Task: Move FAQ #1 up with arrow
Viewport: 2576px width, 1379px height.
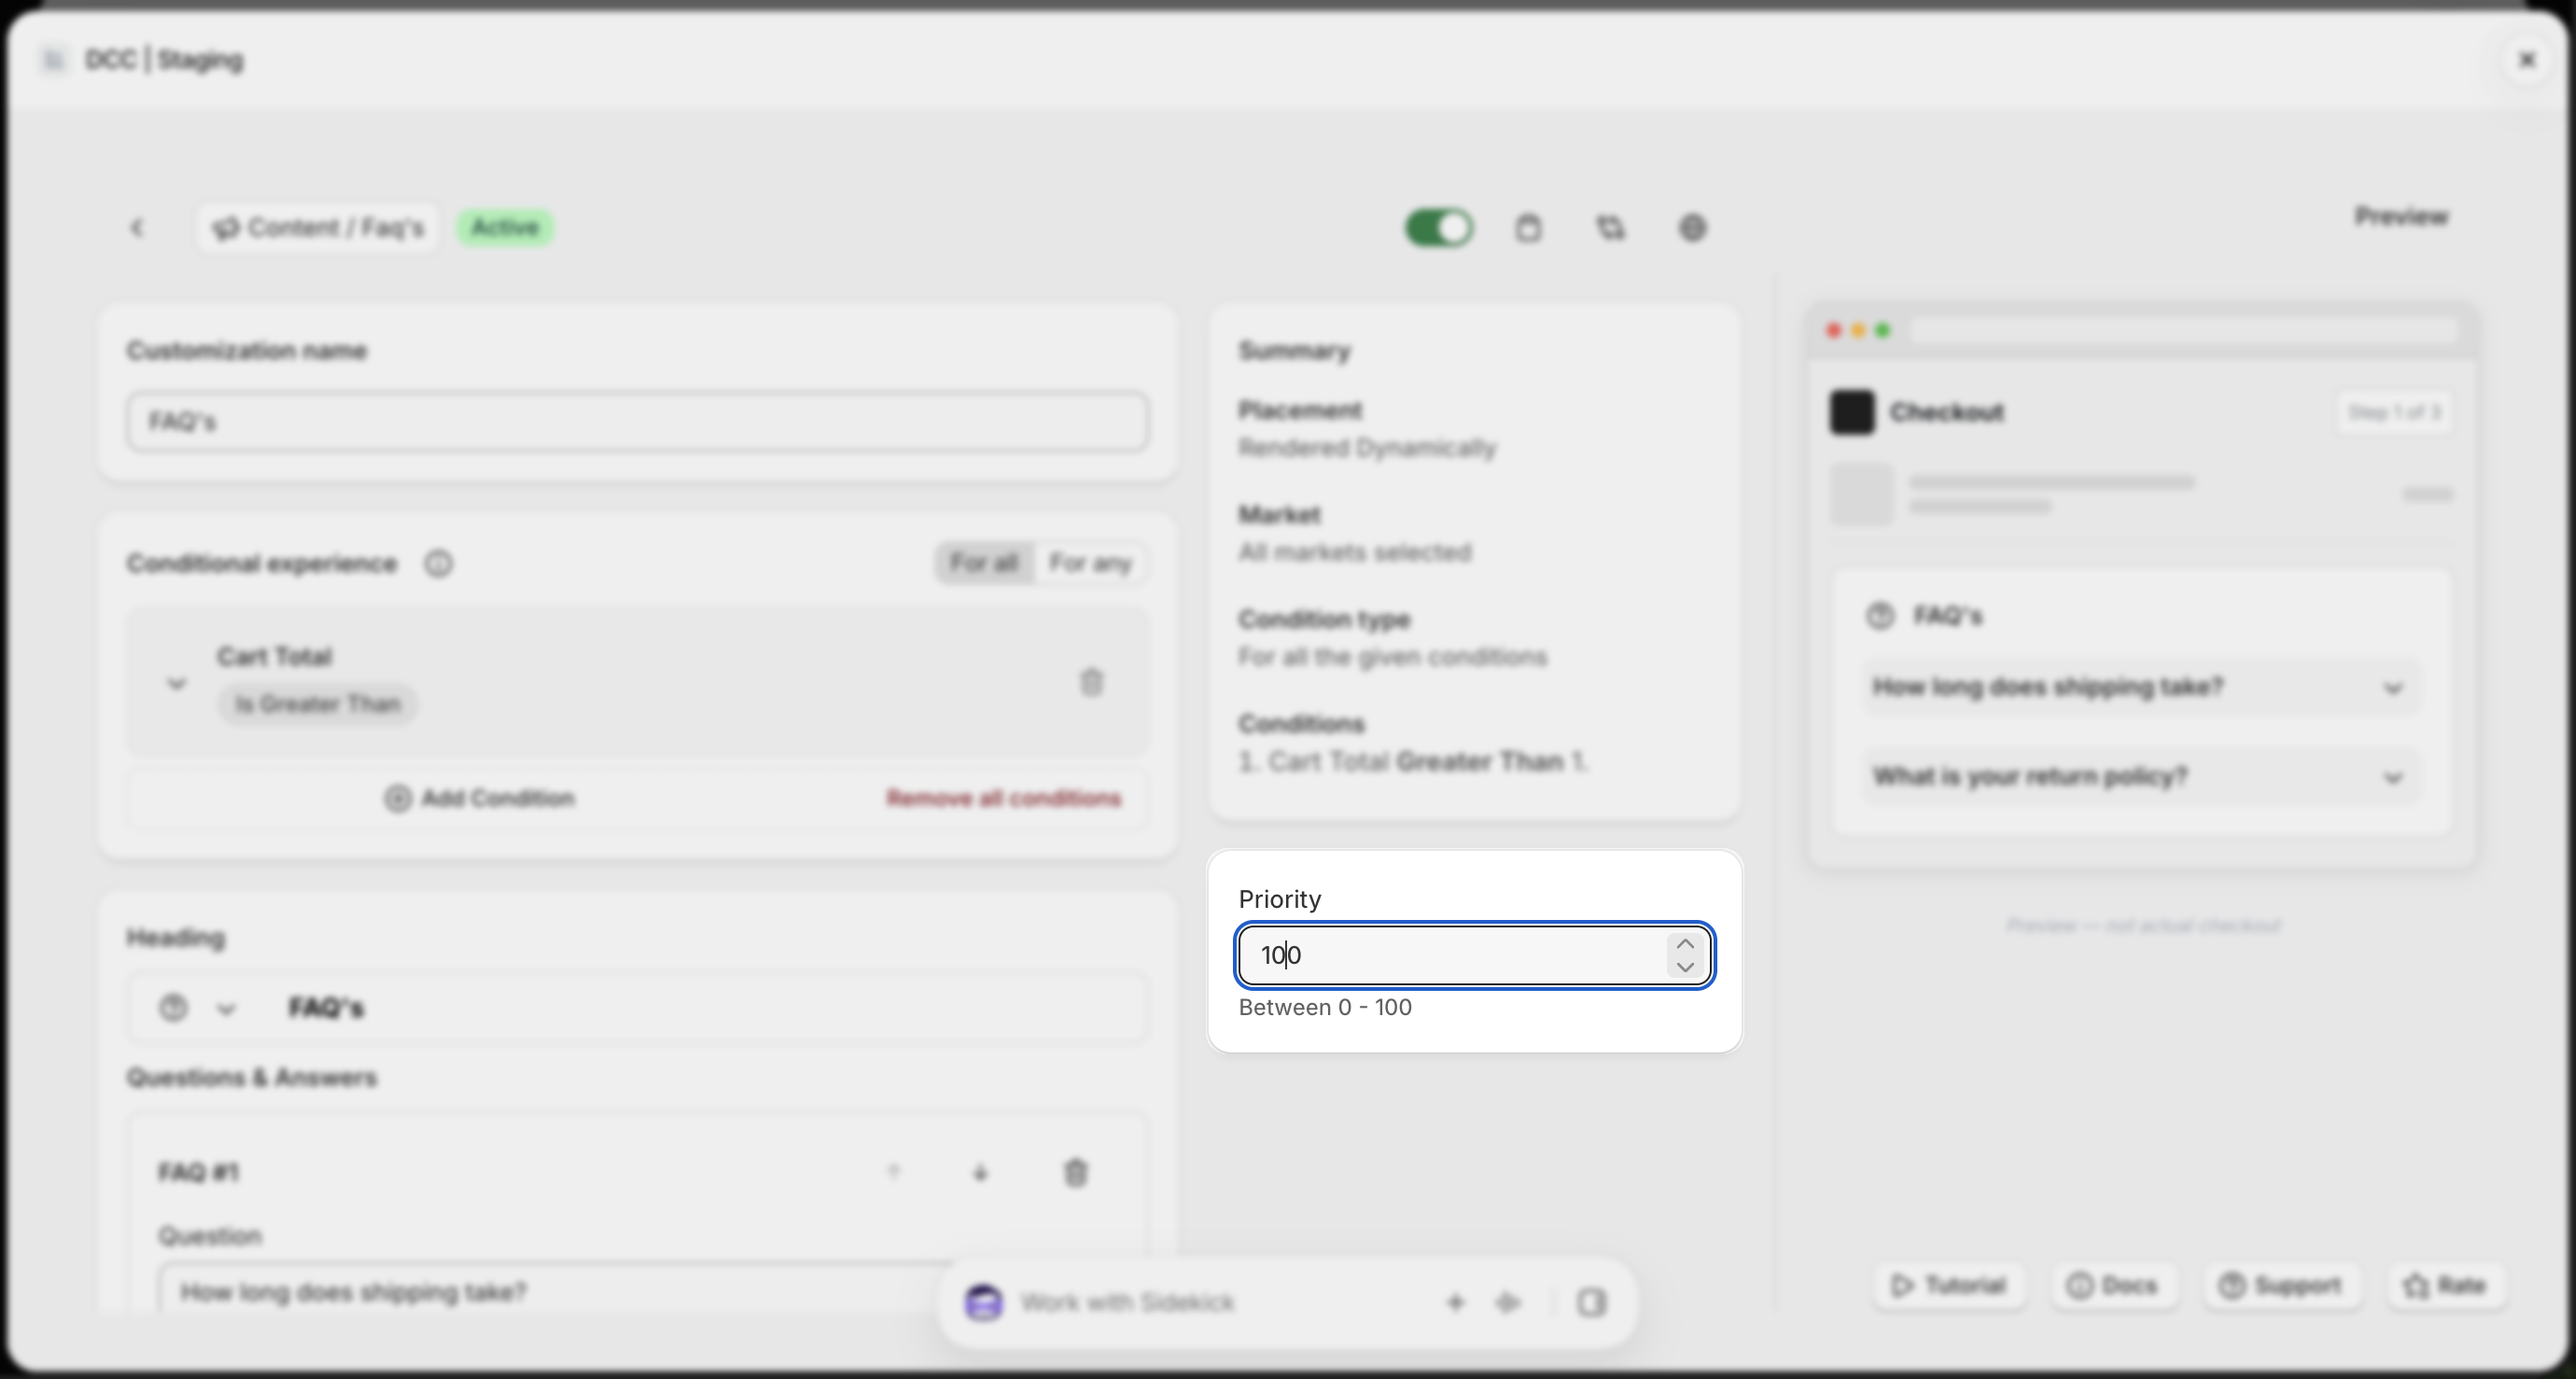Action: [x=894, y=1172]
